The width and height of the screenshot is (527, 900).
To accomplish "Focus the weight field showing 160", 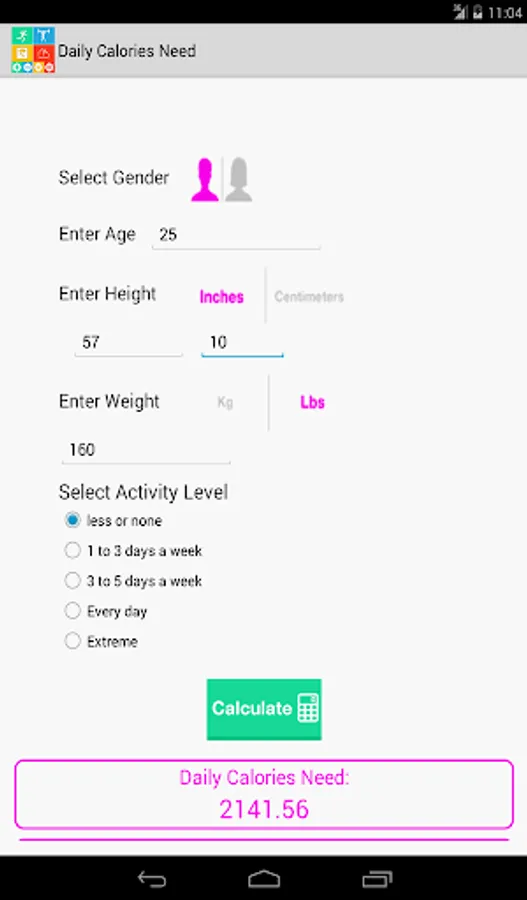I will (x=146, y=450).
